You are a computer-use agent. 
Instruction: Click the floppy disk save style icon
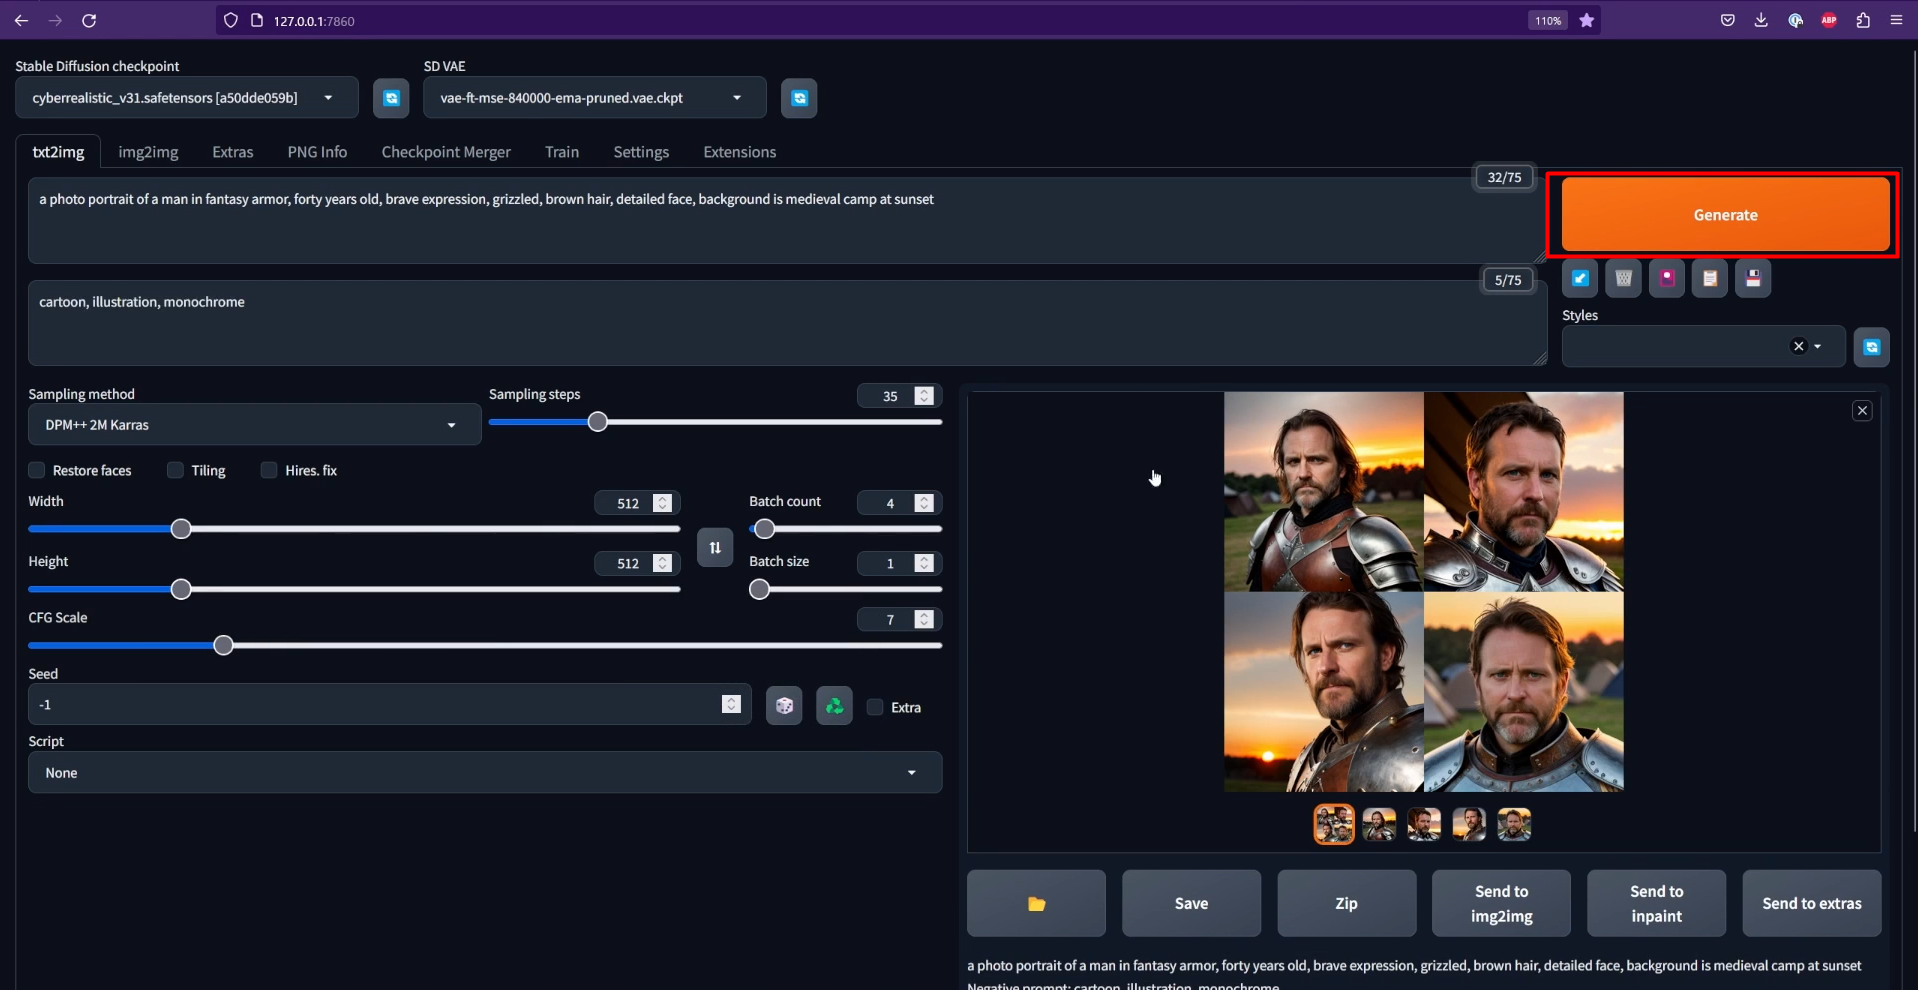click(1752, 279)
